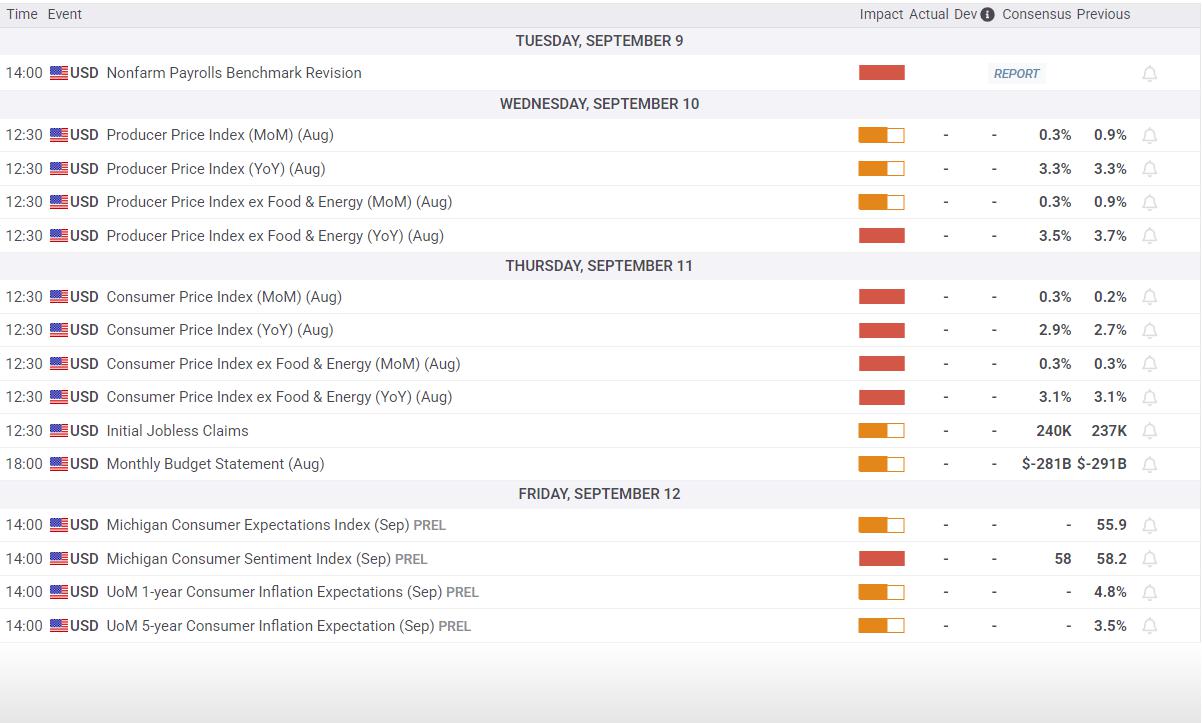Click bell icon for Monthly Budget Statement
Image resolution: width=1202 pixels, height=723 pixels.
click(x=1149, y=465)
